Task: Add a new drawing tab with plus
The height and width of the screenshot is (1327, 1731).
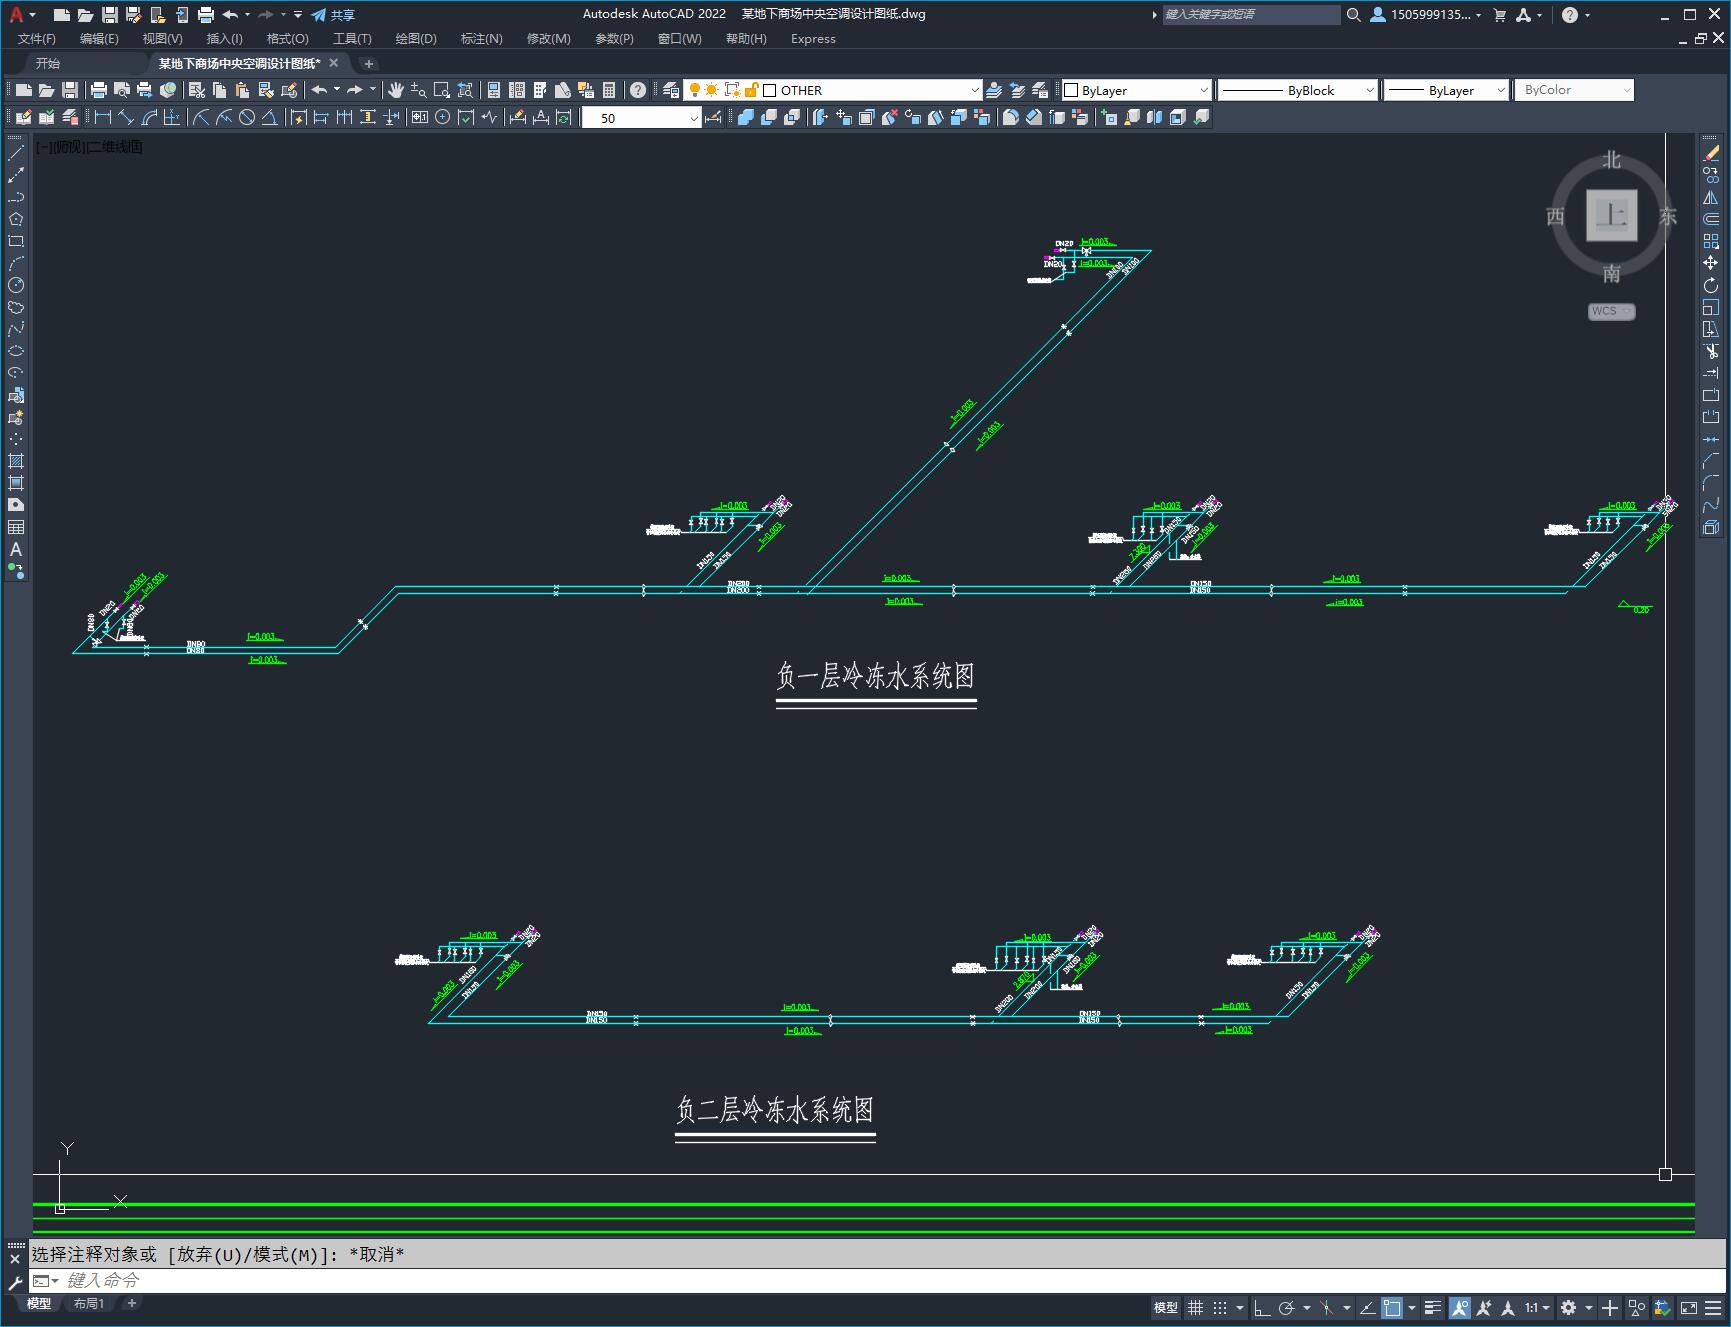Action: click(x=368, y=63)
